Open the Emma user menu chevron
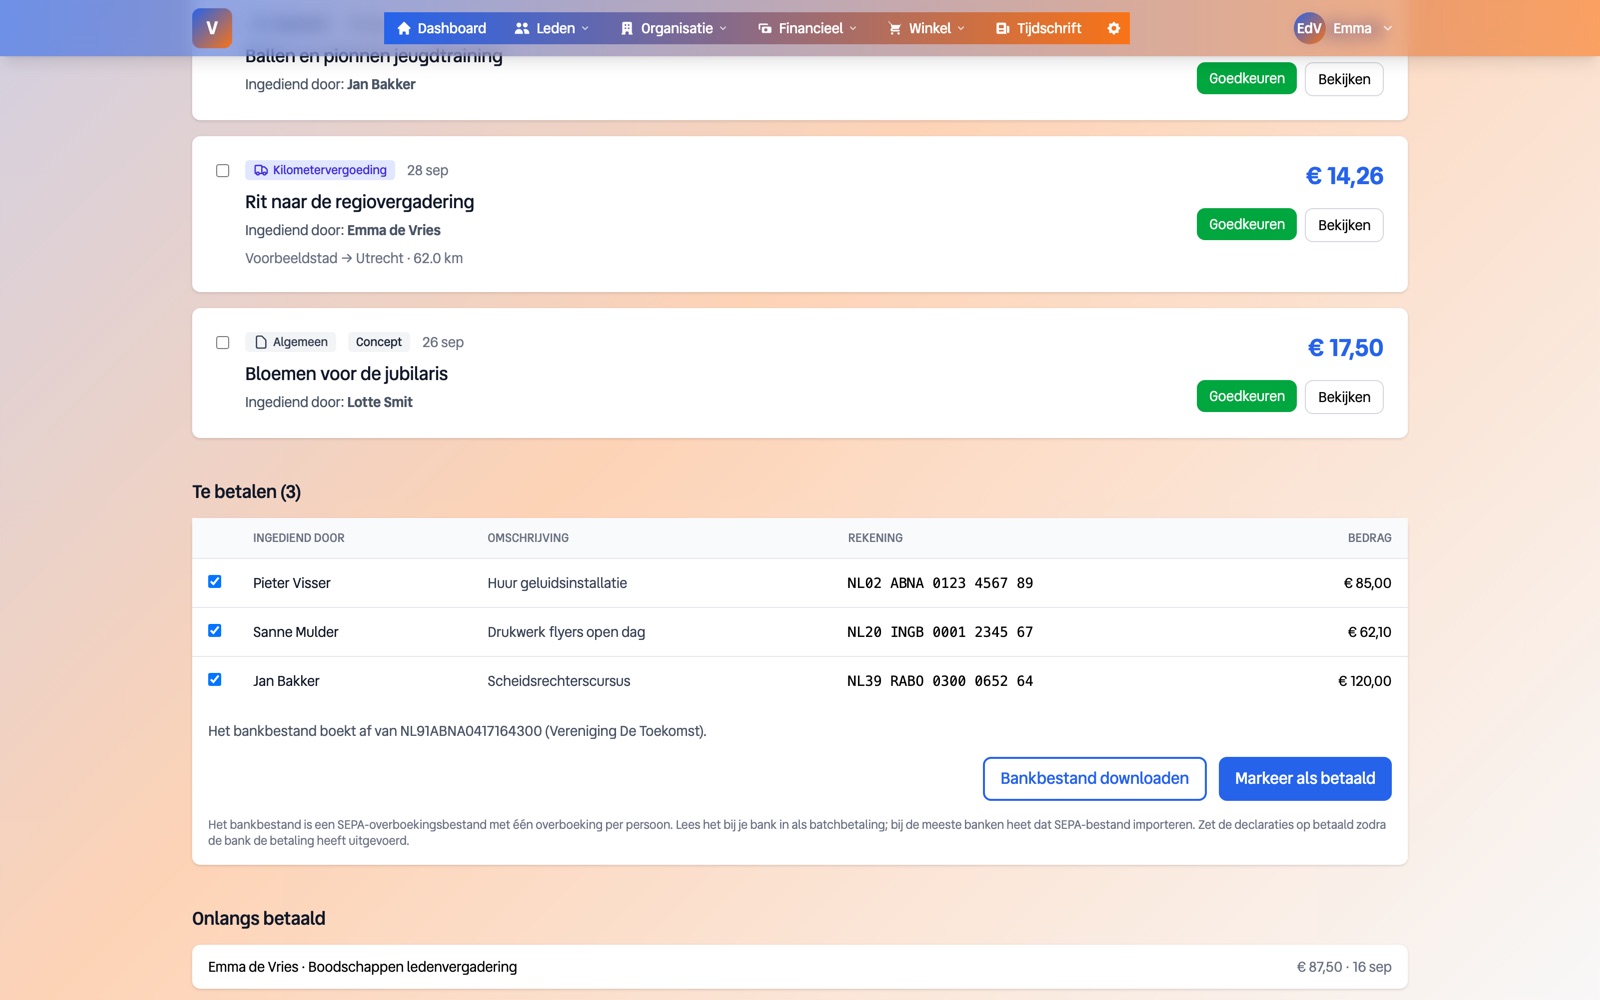The height and width of the screenshot is (1000, 1600). (1388, 28)
